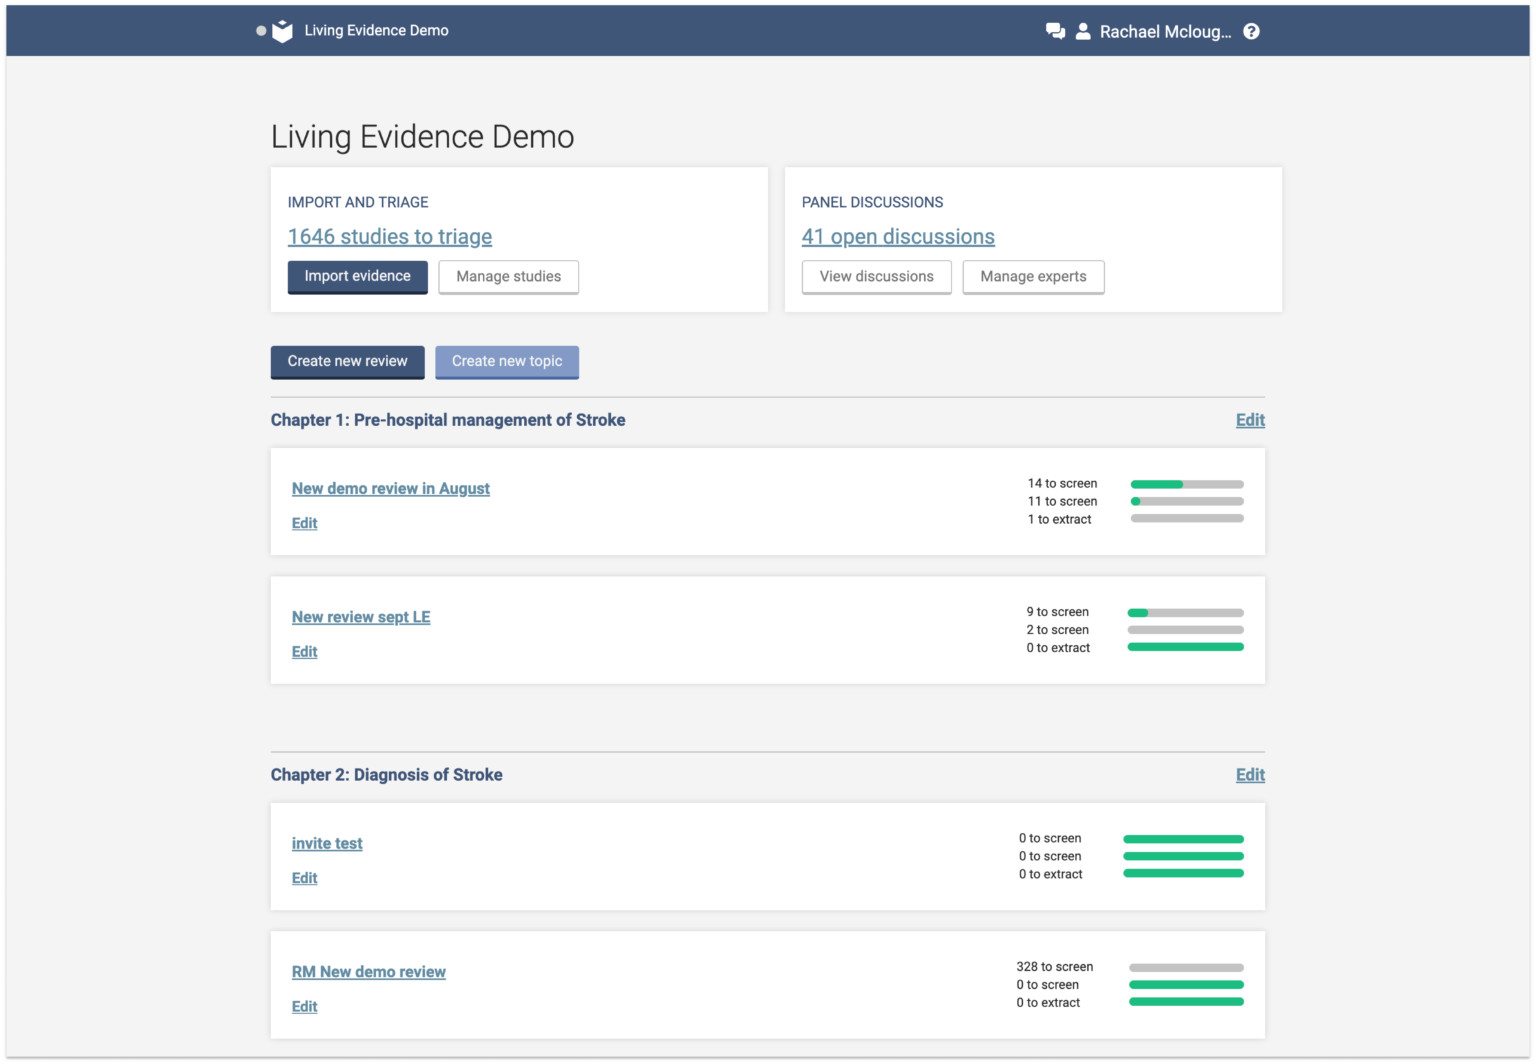Click the Manage studies button
The height and width of the screenshot is (1064, 1536).
click(508, 277)
